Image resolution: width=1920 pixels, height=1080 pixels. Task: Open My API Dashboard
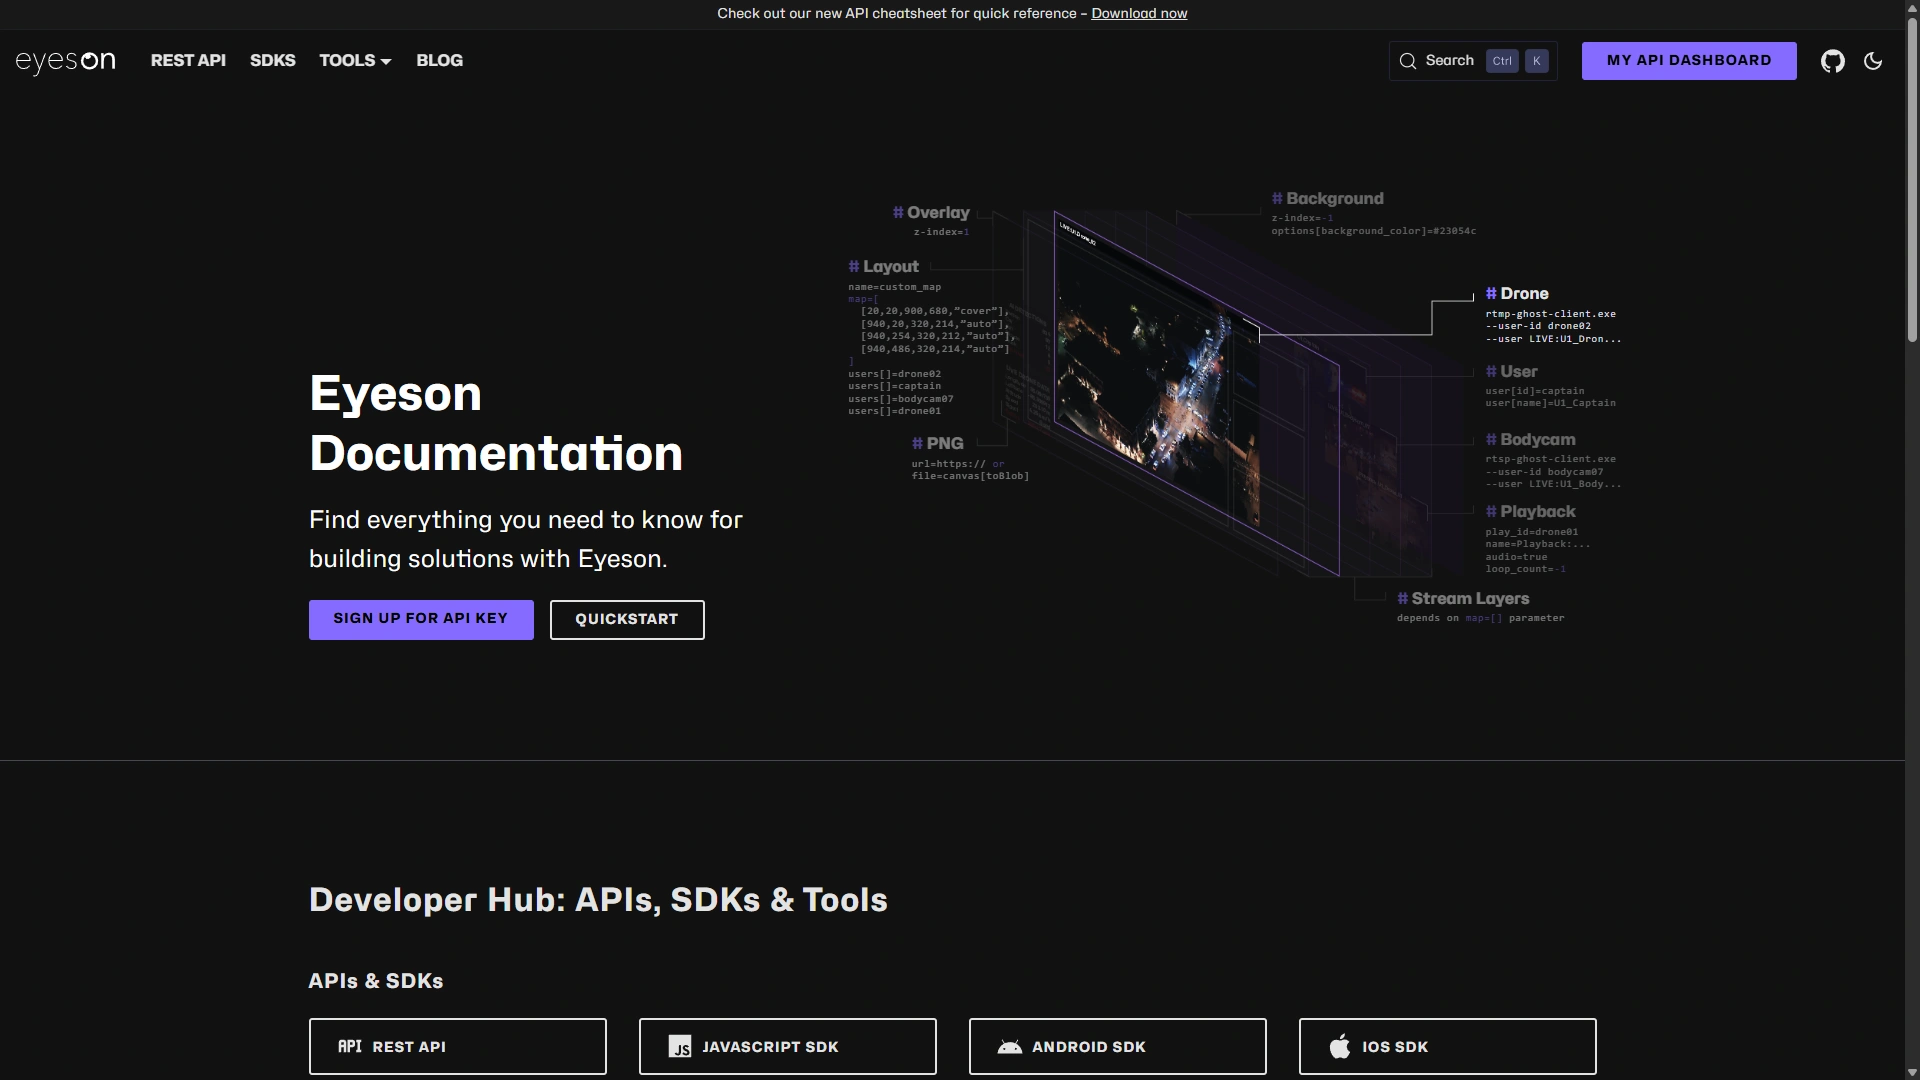(x=1689, y=61)
